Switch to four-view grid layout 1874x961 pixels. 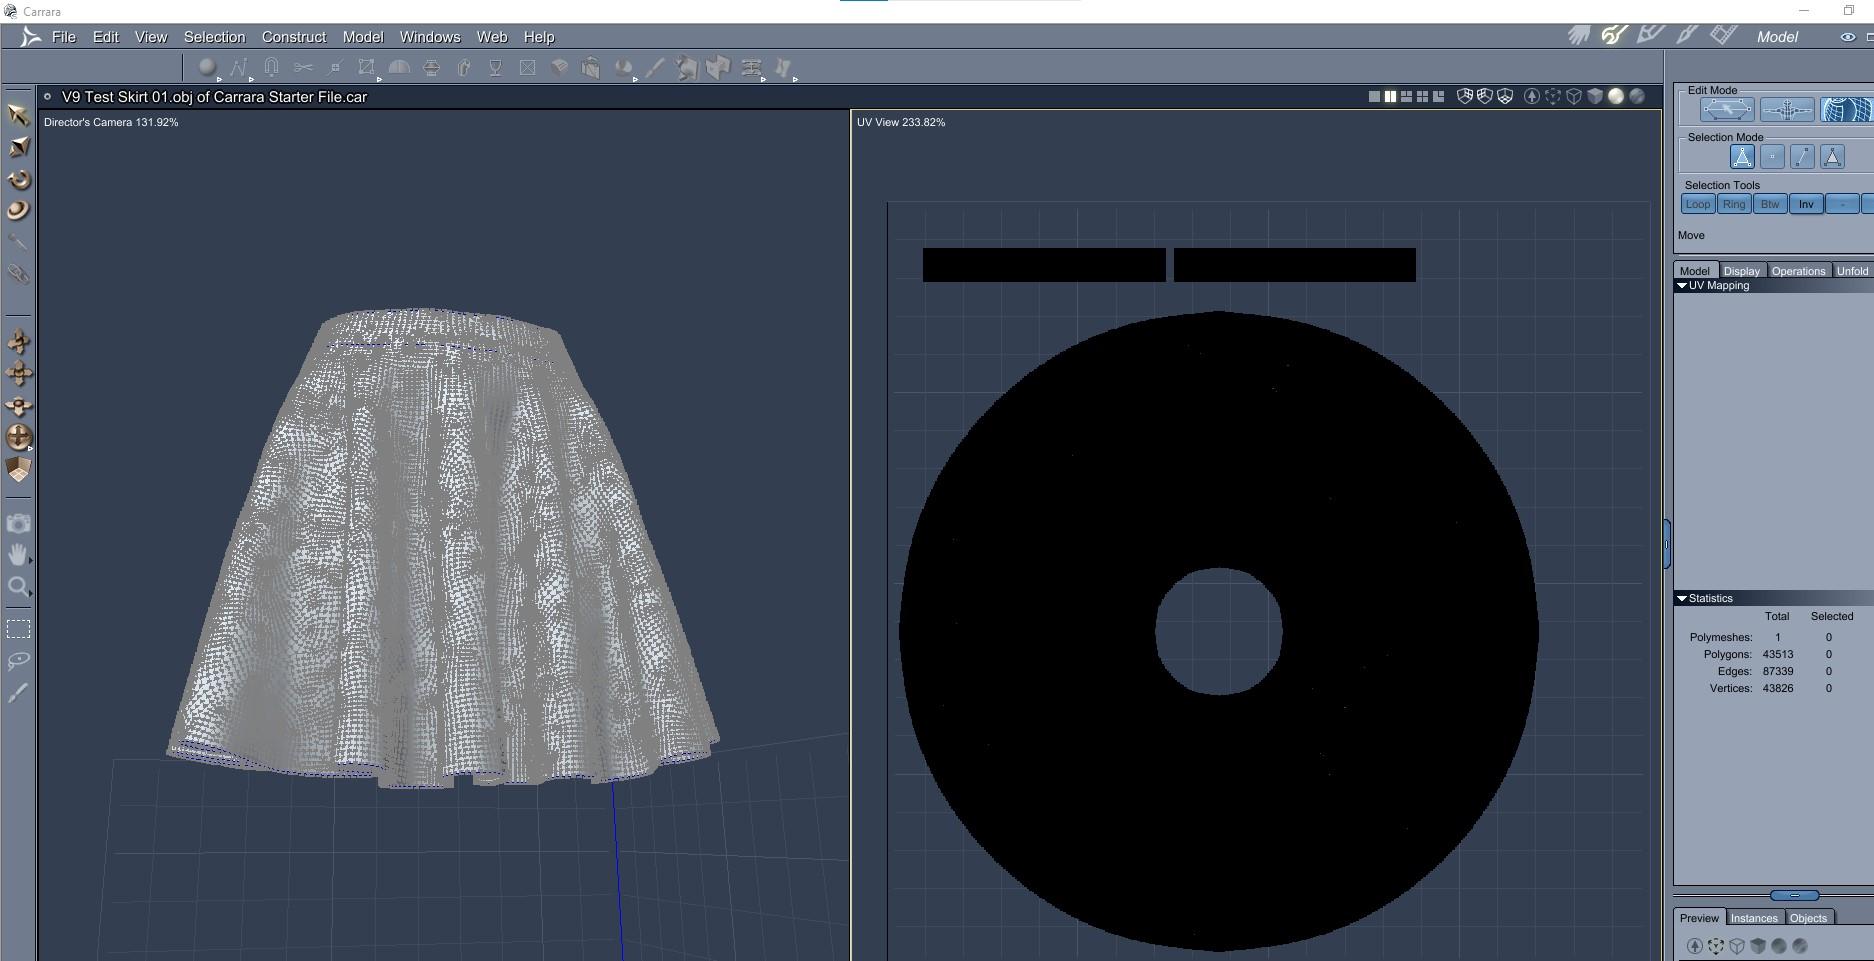click(x=1422, y=97)
